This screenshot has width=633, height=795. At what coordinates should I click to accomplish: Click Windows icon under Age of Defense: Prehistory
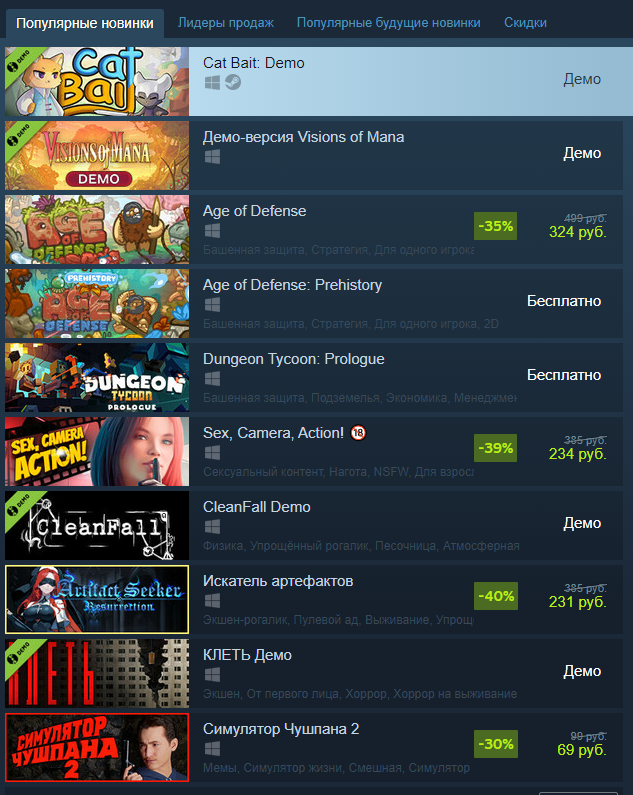click(212, 305)
